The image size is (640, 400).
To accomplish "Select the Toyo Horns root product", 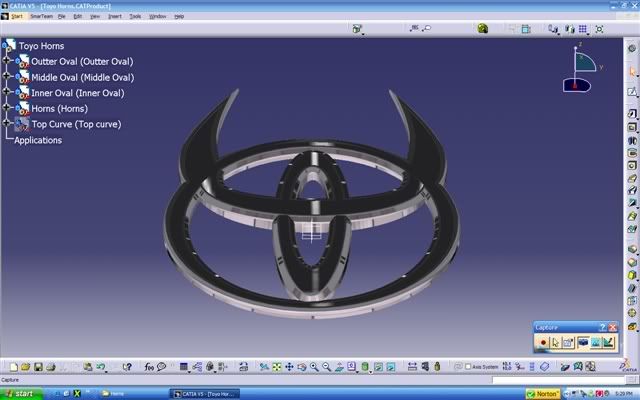I will click(41, 46).
